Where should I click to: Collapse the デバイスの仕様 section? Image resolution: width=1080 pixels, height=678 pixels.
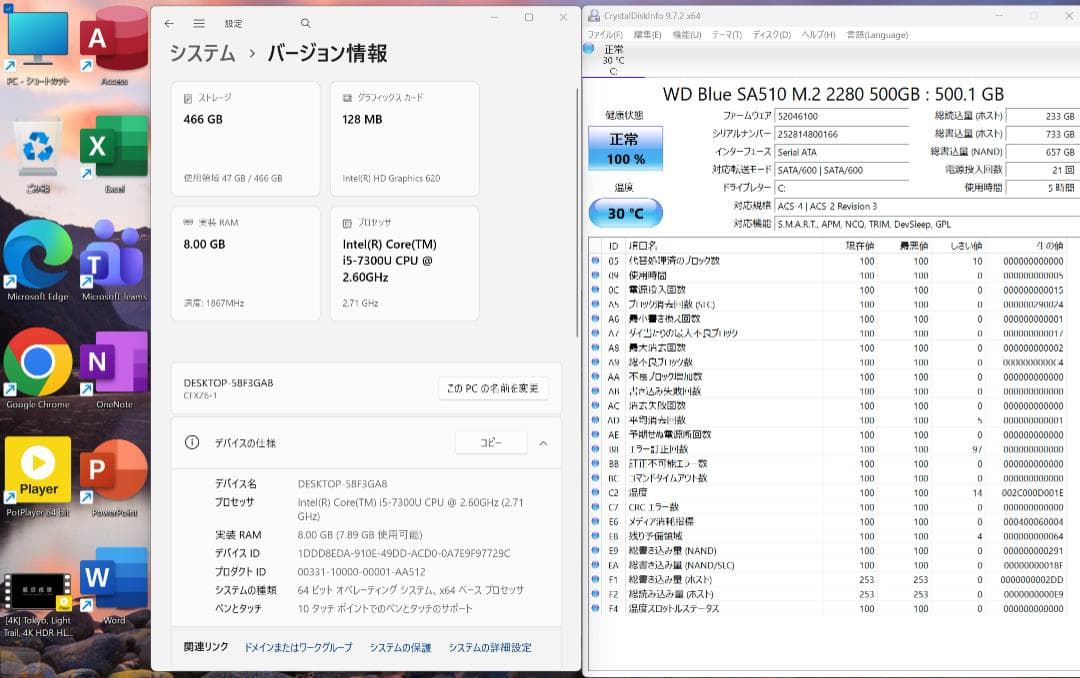pos(544,443)
